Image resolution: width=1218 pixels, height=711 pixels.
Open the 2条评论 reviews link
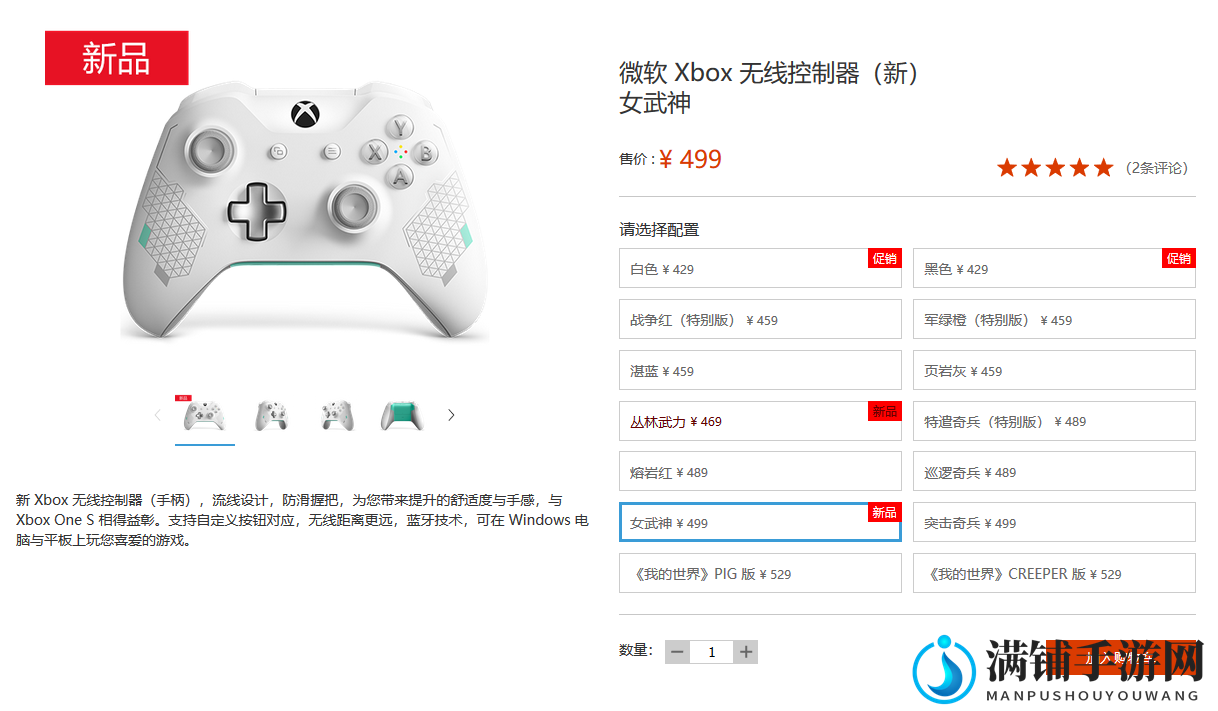pyautogui.click(x=1157, y=168)
